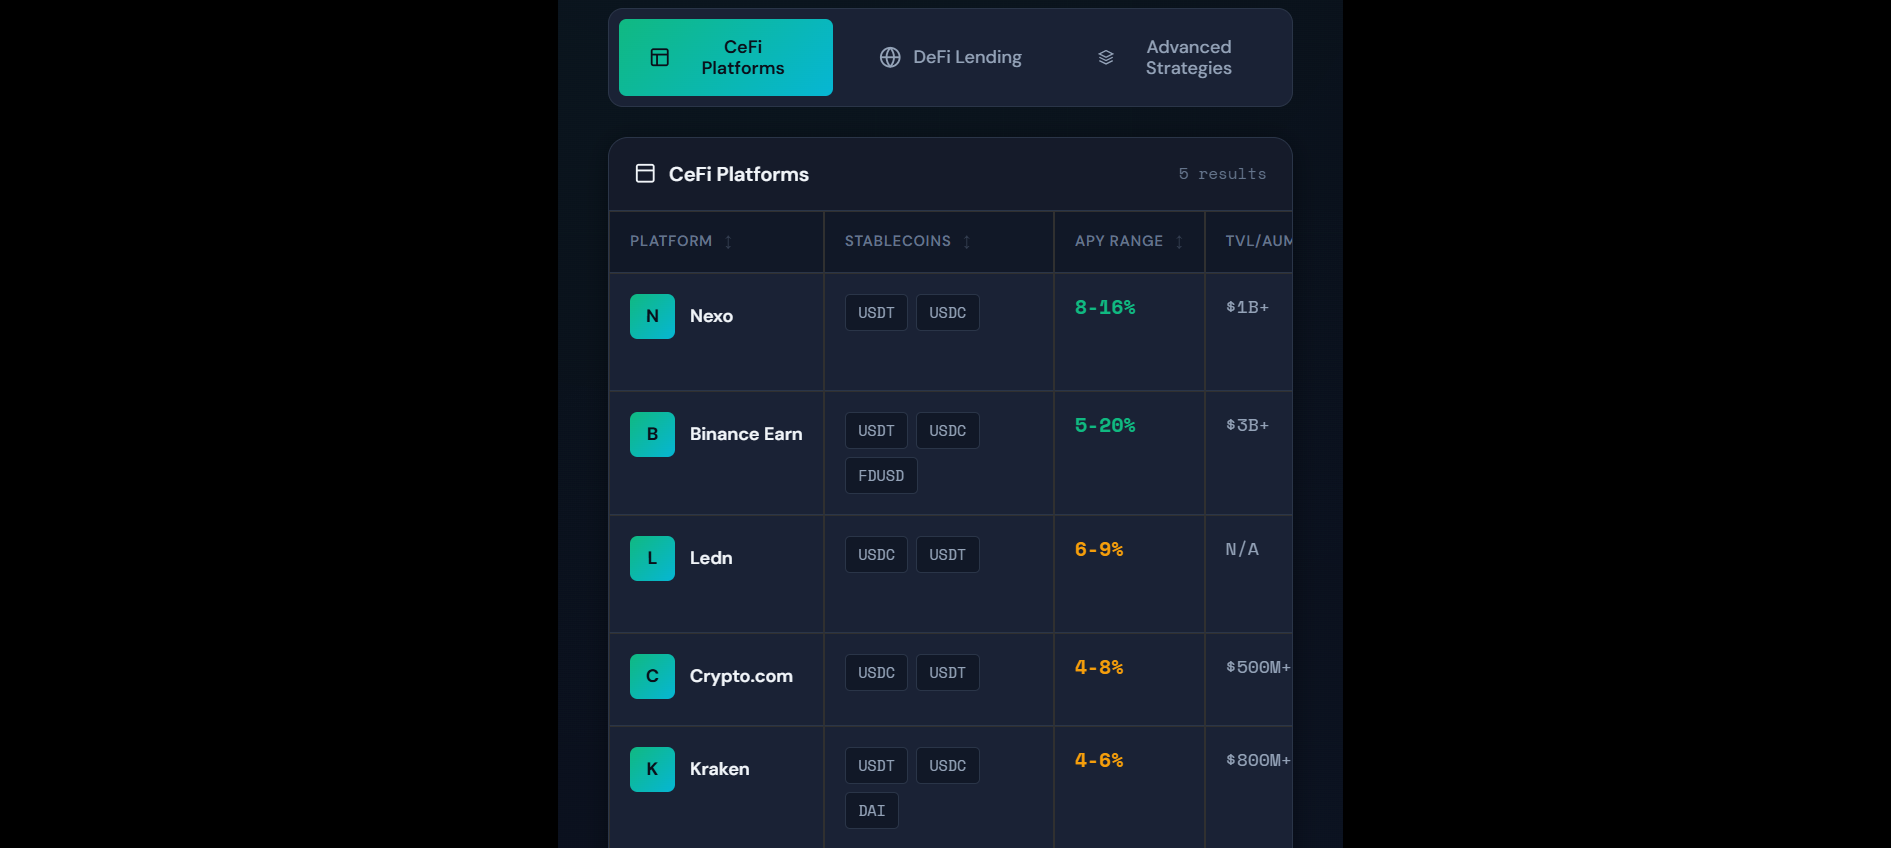The image size is (1891, 848).
Task: Click the sort arrows on STABLECOINS header
Action: [966, 241]
